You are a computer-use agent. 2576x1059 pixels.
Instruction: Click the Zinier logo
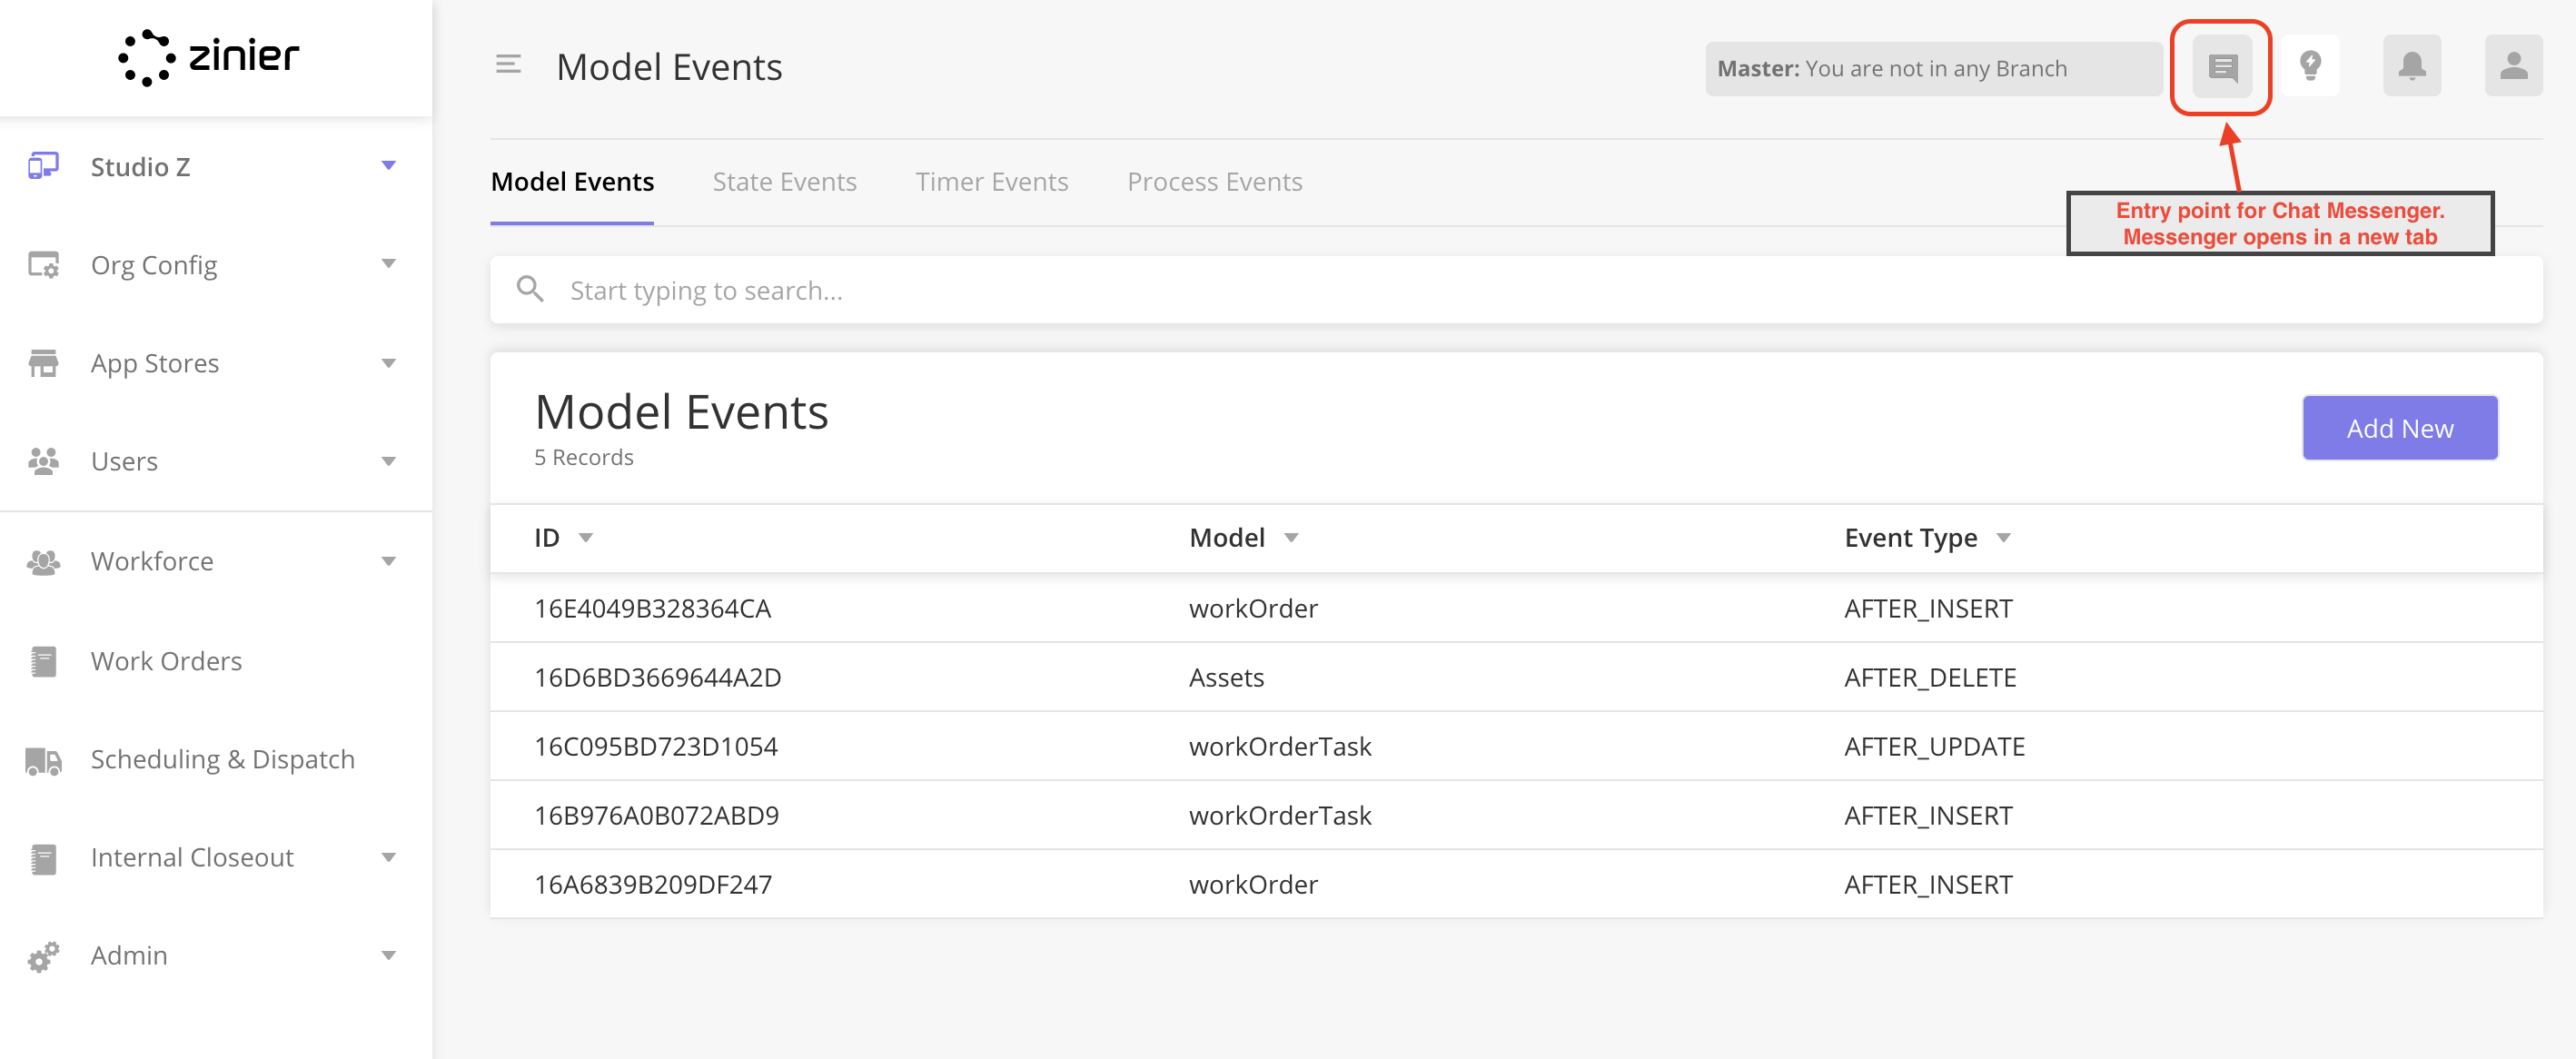(x=208, y=57)
